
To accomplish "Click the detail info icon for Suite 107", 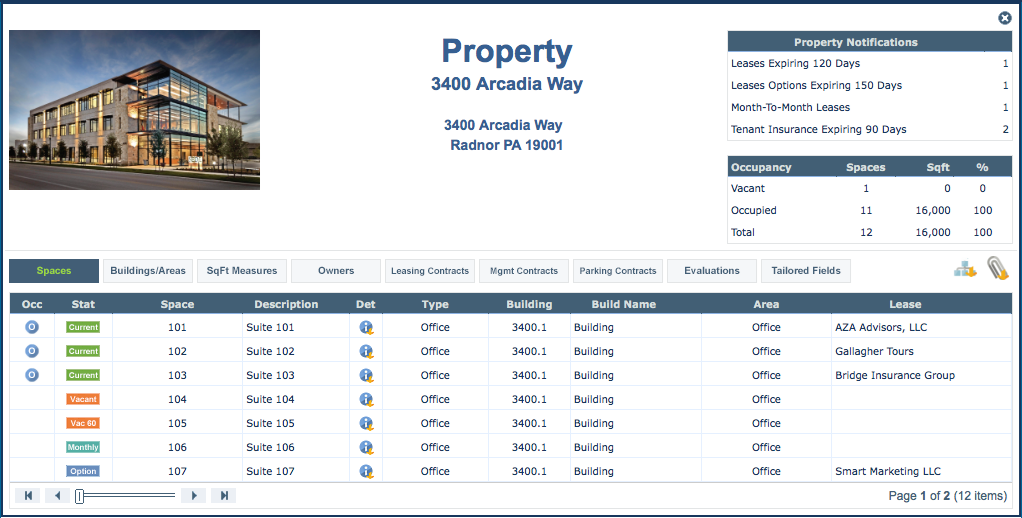I will pos(366,471).
